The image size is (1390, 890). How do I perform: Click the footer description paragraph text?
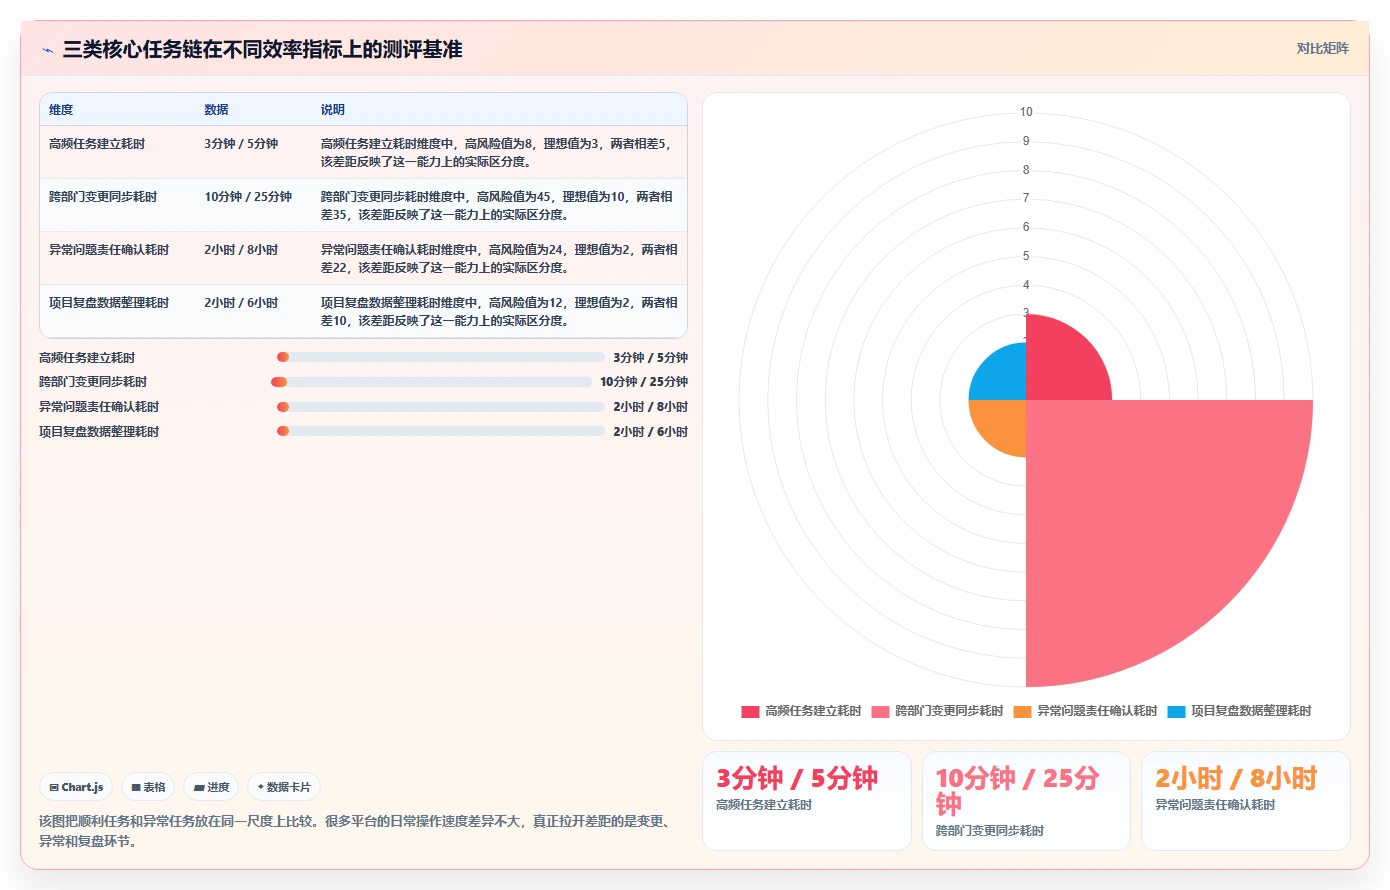tap(354, 831)
